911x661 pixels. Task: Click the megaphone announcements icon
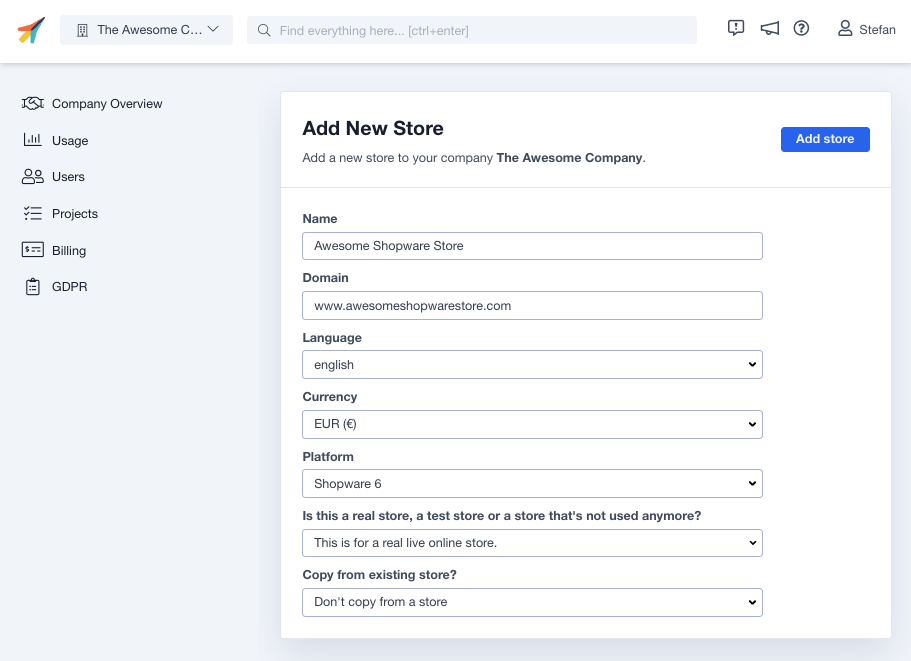(x=769, y=29)
